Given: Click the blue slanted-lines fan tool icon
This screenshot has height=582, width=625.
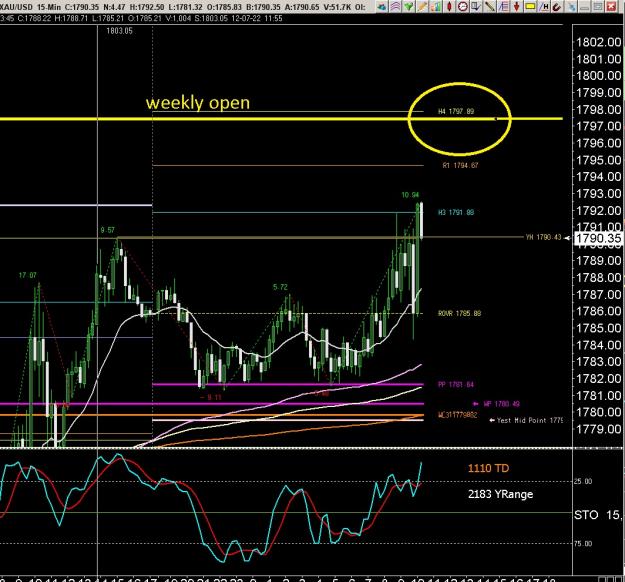Looking at the screenshot, I should [503, 6].
